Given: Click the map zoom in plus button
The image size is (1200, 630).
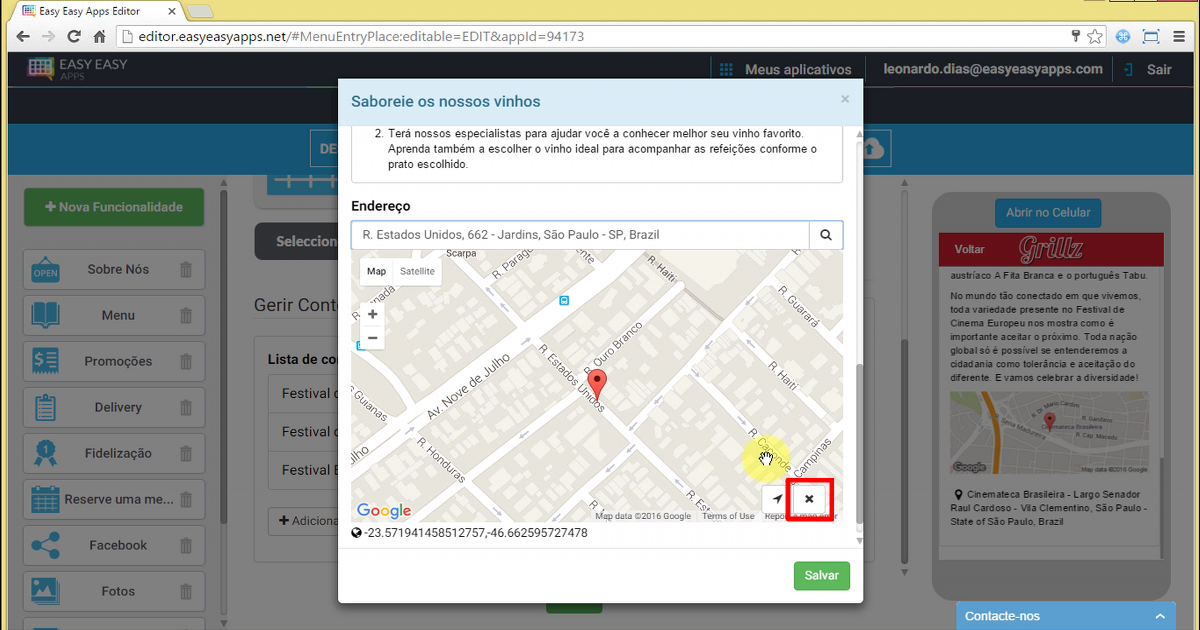Looking at the screenshot, I should 373,314.
